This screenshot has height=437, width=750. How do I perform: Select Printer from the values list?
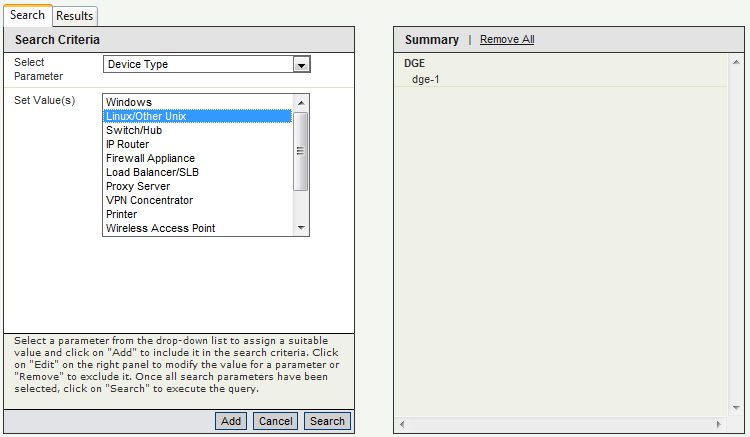click(x=122, y=214)
